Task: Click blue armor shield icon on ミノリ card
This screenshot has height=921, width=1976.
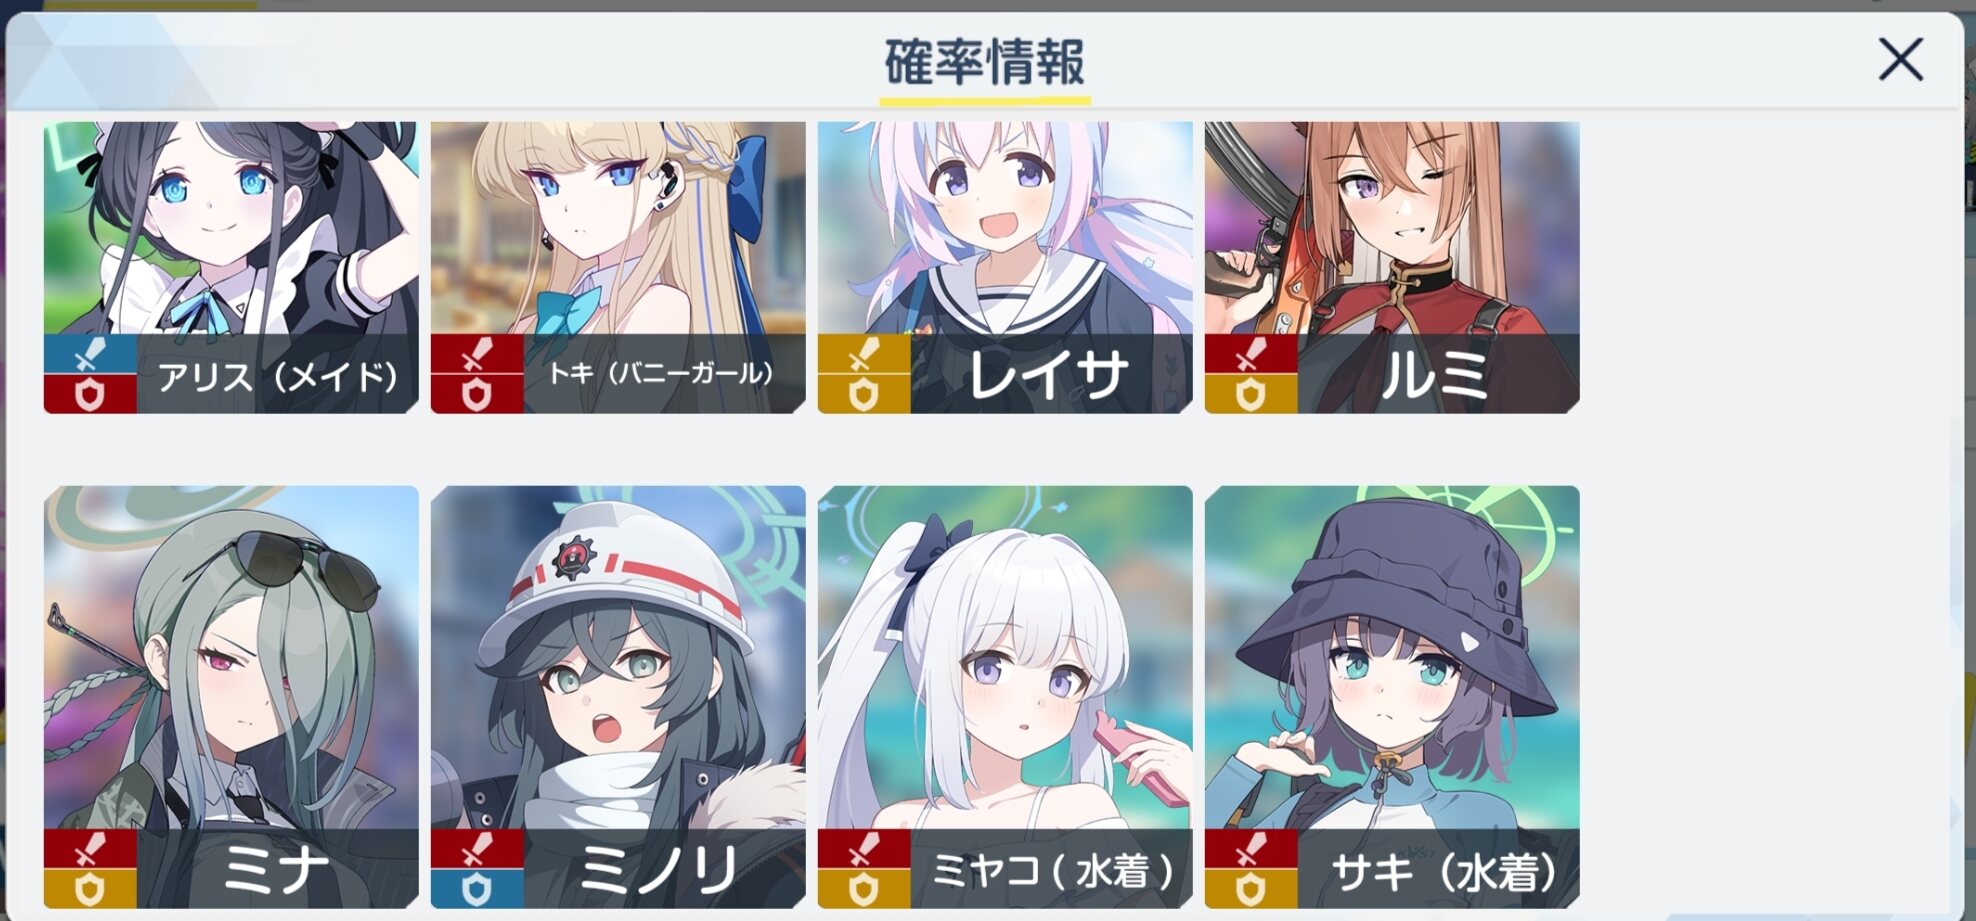Action: coord(477,889)
